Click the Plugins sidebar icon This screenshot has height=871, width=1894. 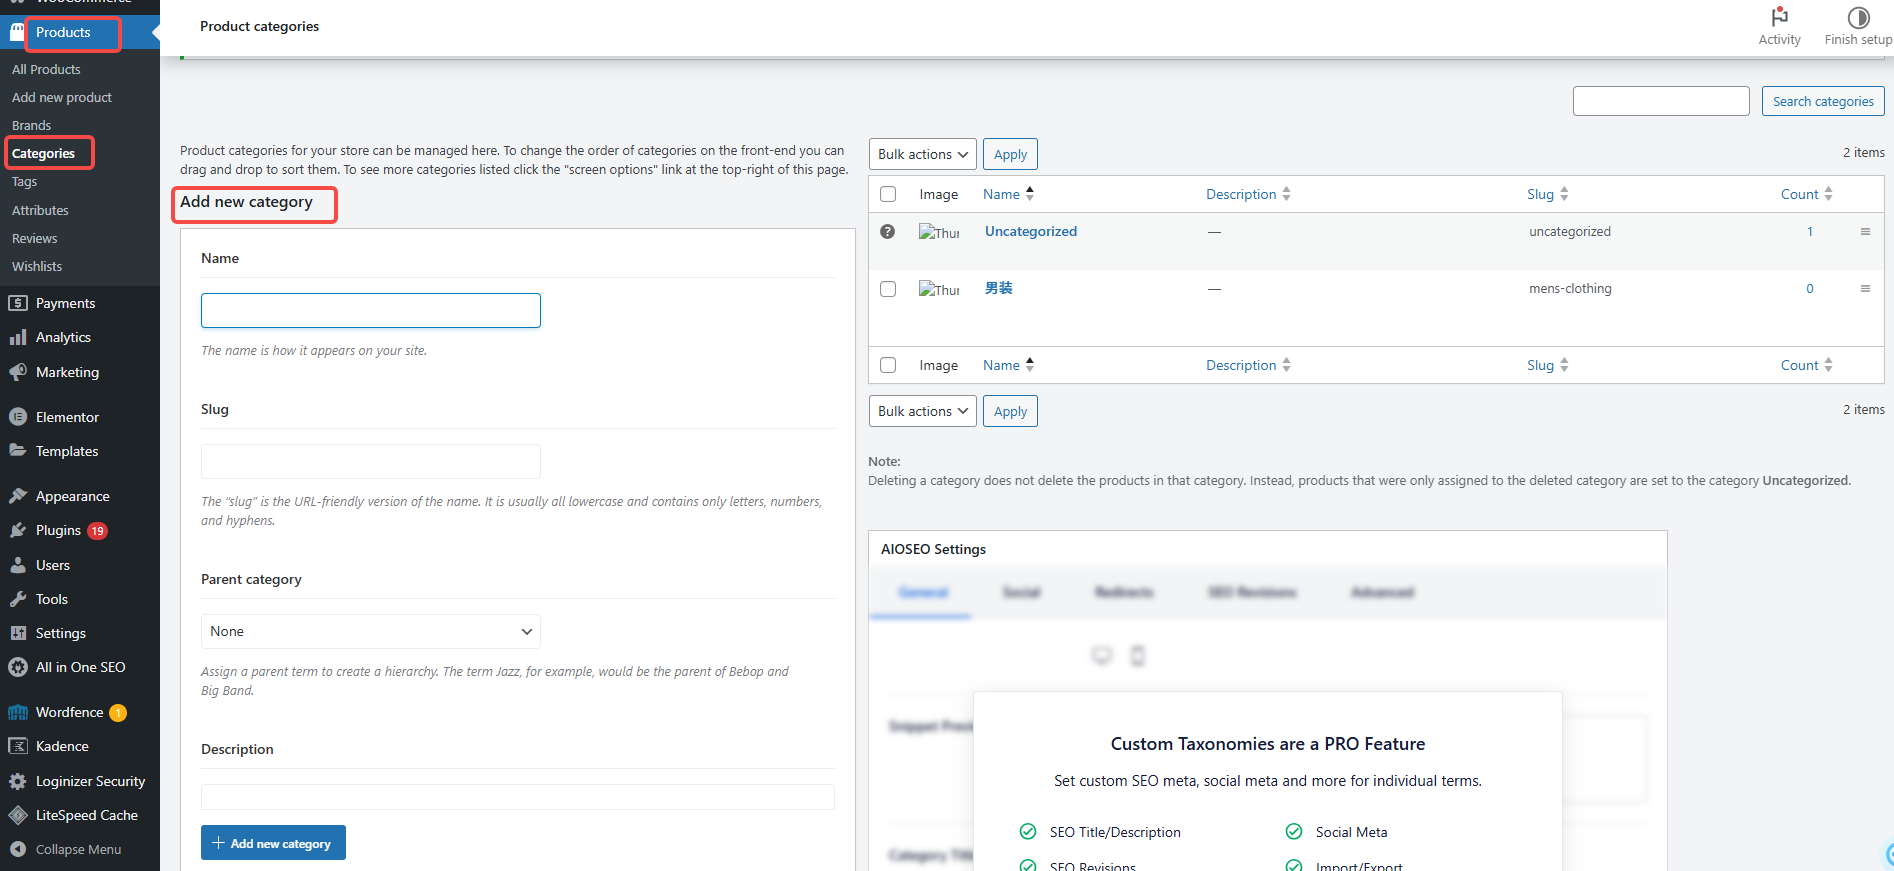point(18,530)
